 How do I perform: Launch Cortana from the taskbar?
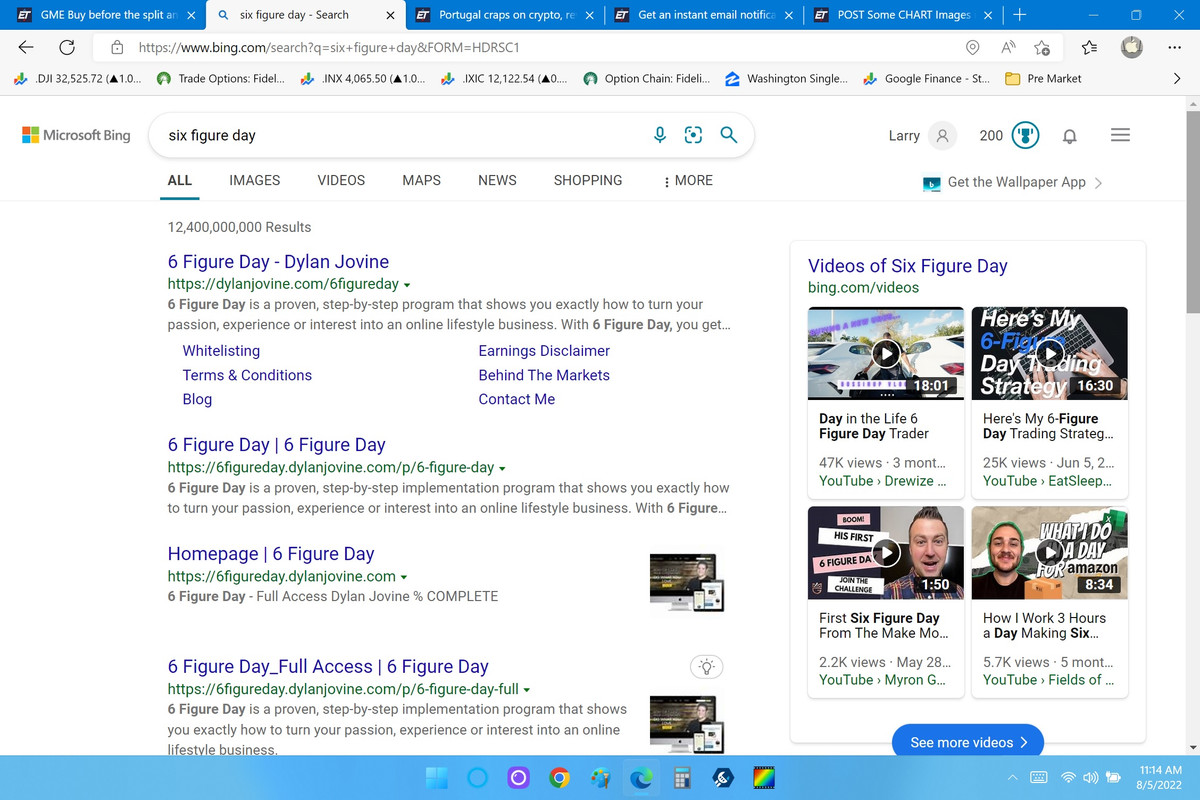[477, 777]
